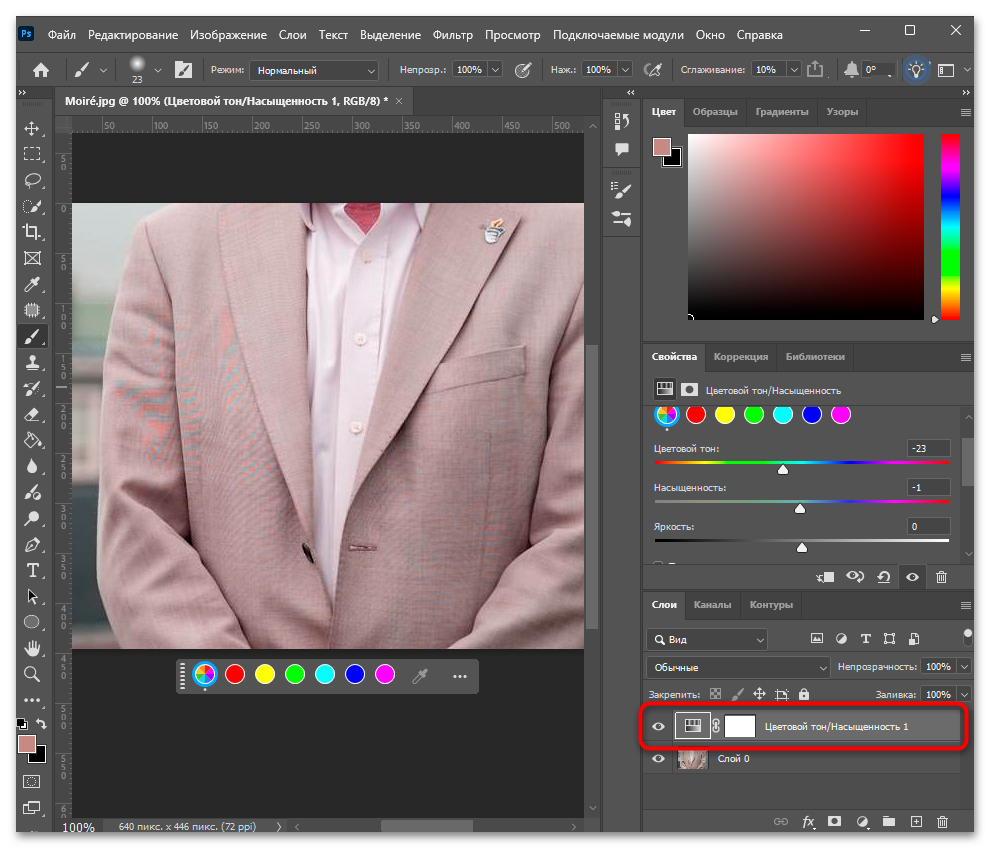990x848 pixels.
Task: Select the Clone Stamp tool
Action: click(32, 362)
